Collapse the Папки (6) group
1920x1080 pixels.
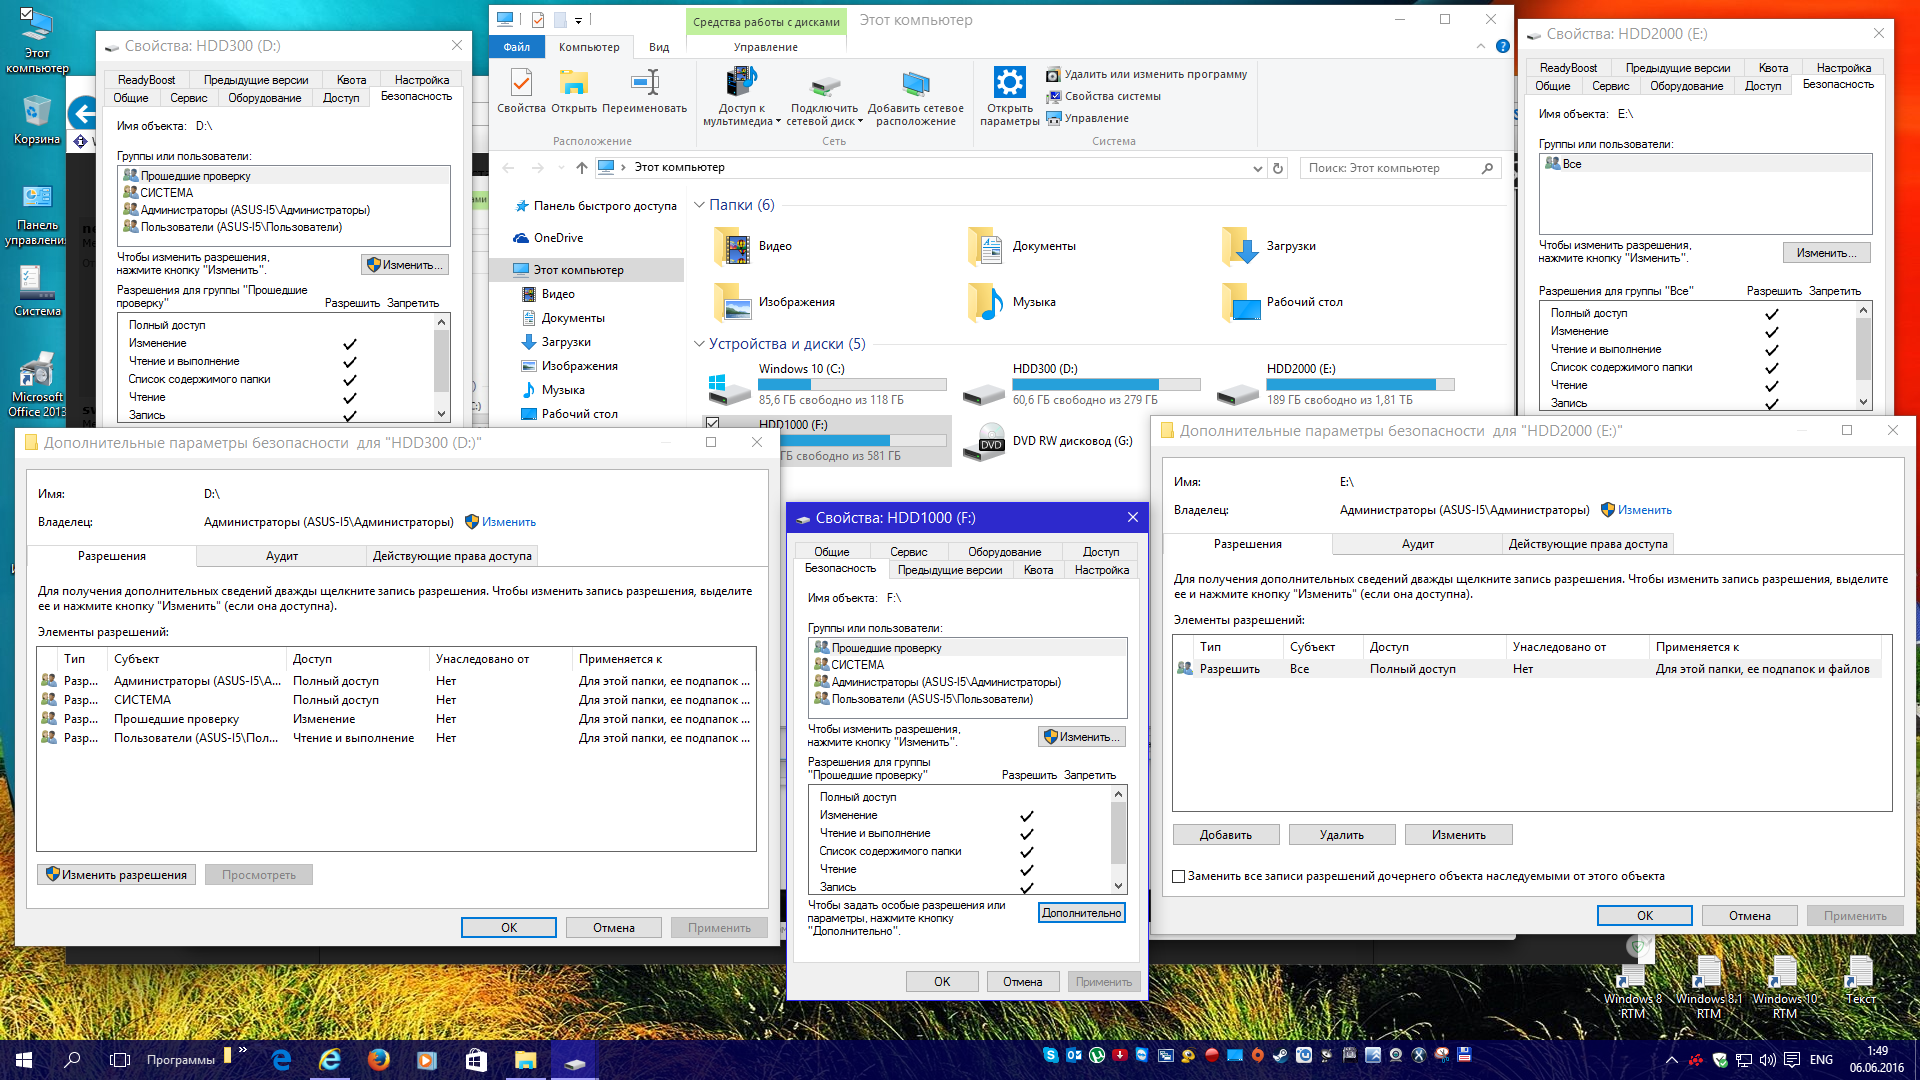point(699,205)
